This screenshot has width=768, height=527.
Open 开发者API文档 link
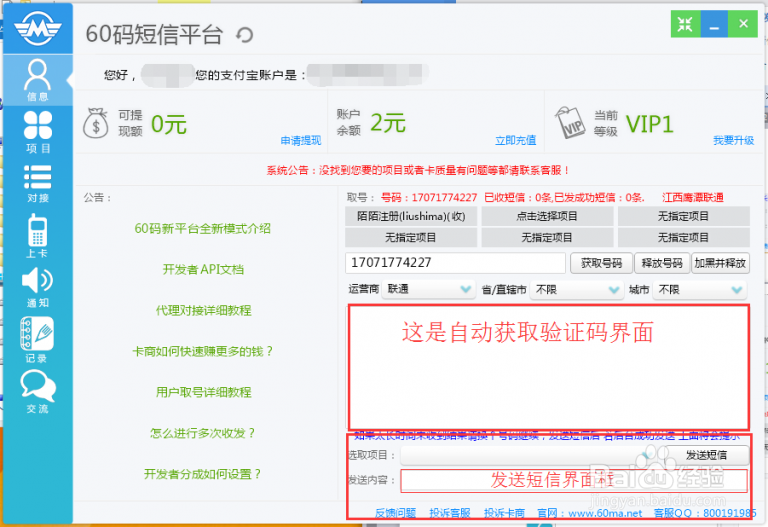click(203, 269)
